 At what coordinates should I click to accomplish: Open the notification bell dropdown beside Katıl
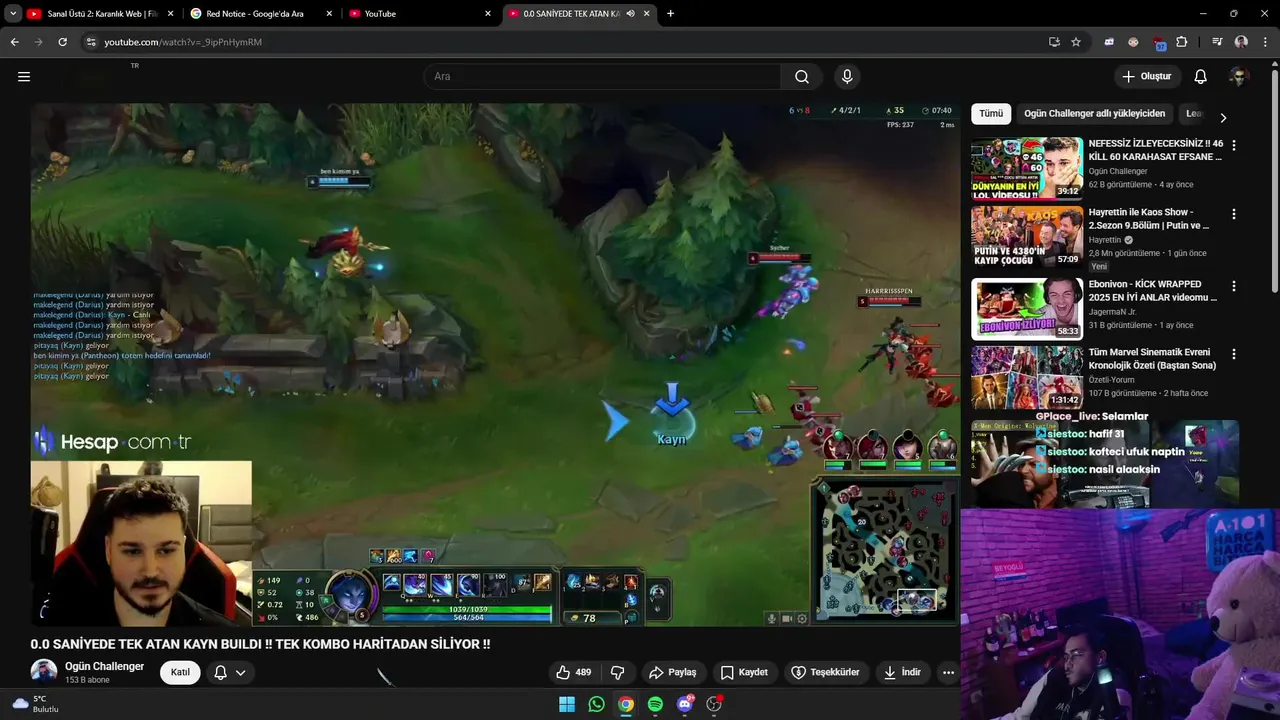click(228, 672)
